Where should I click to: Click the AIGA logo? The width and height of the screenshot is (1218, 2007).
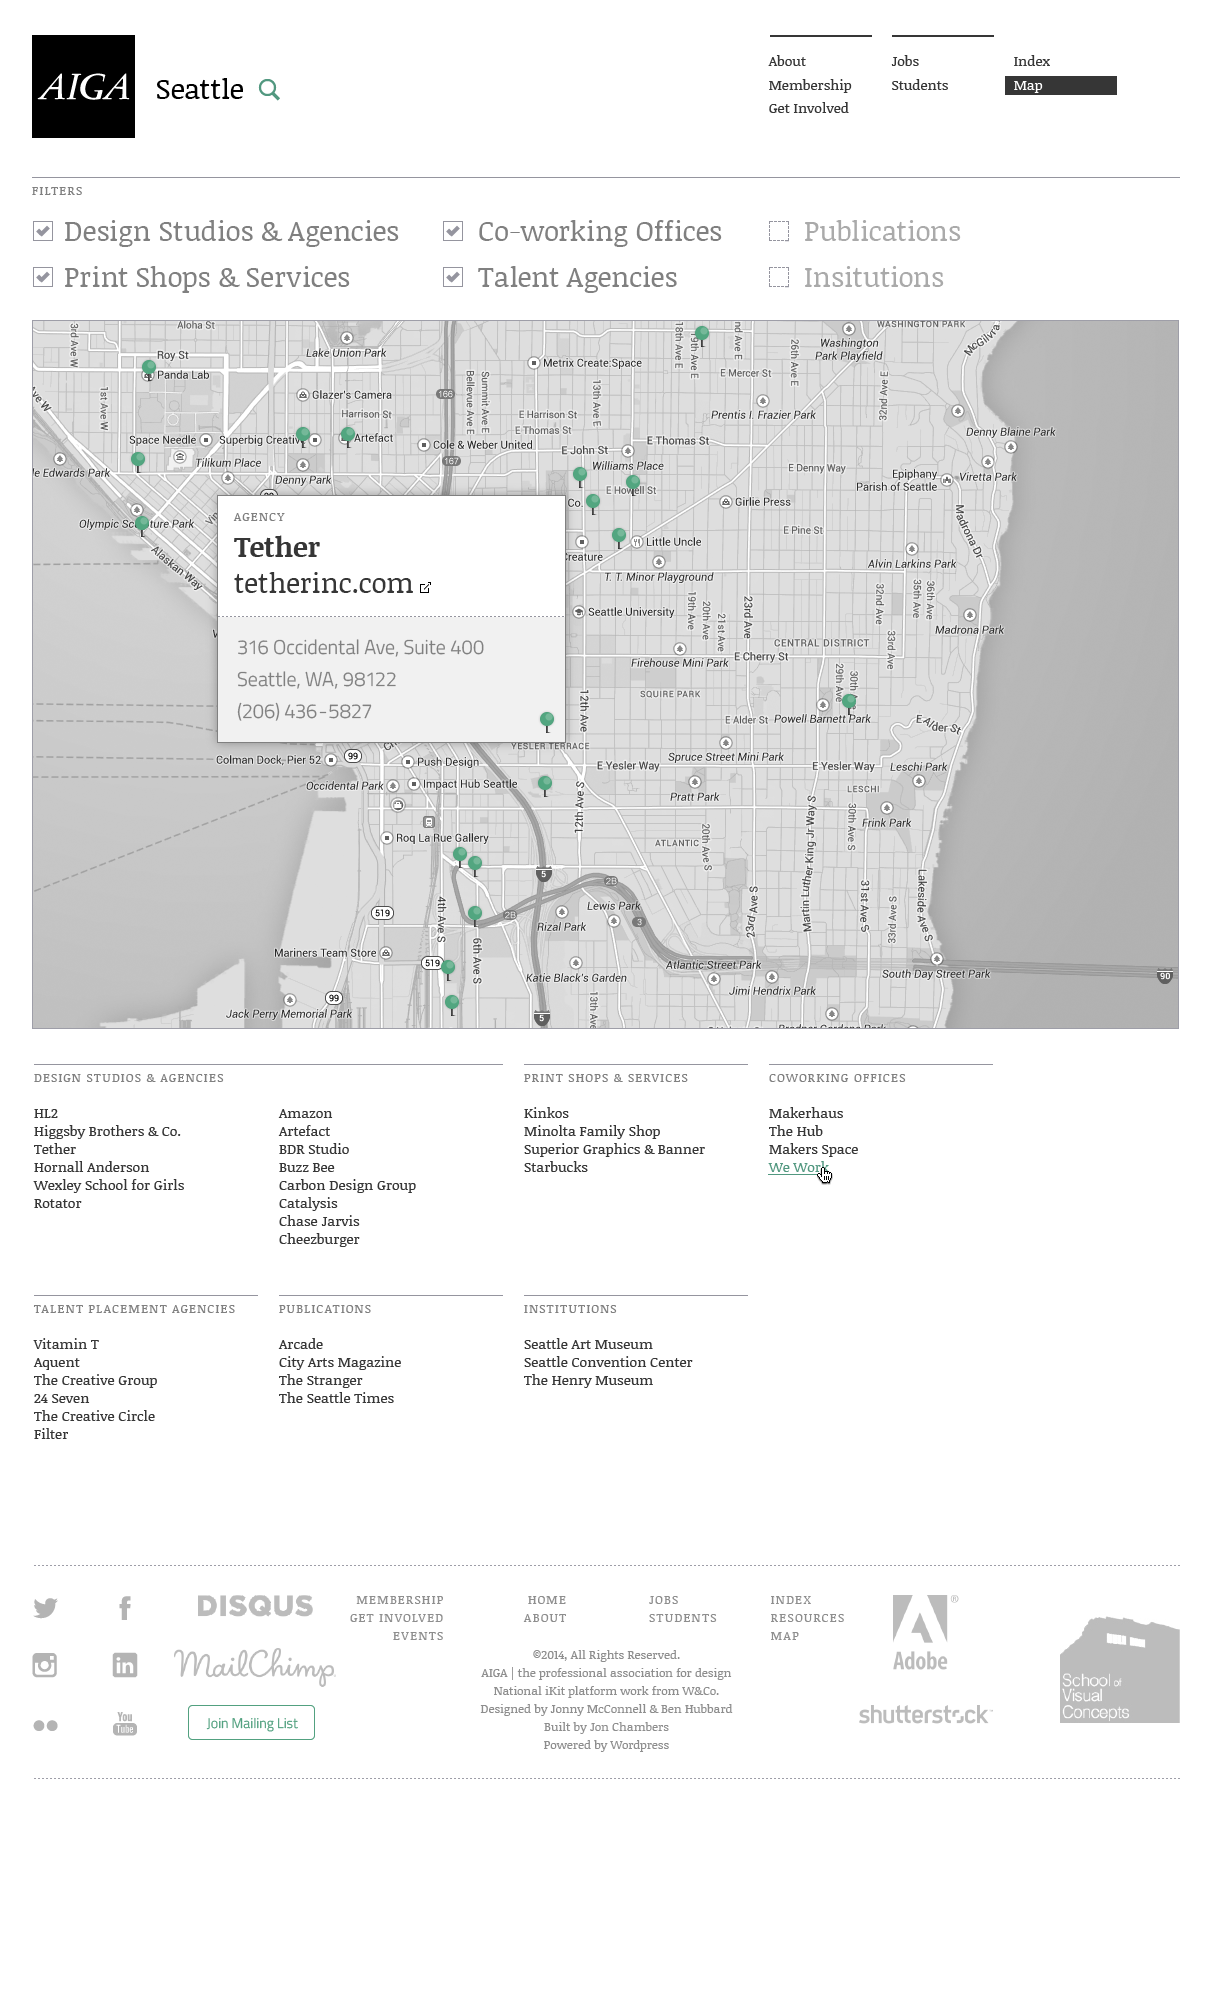coord(83,86)
